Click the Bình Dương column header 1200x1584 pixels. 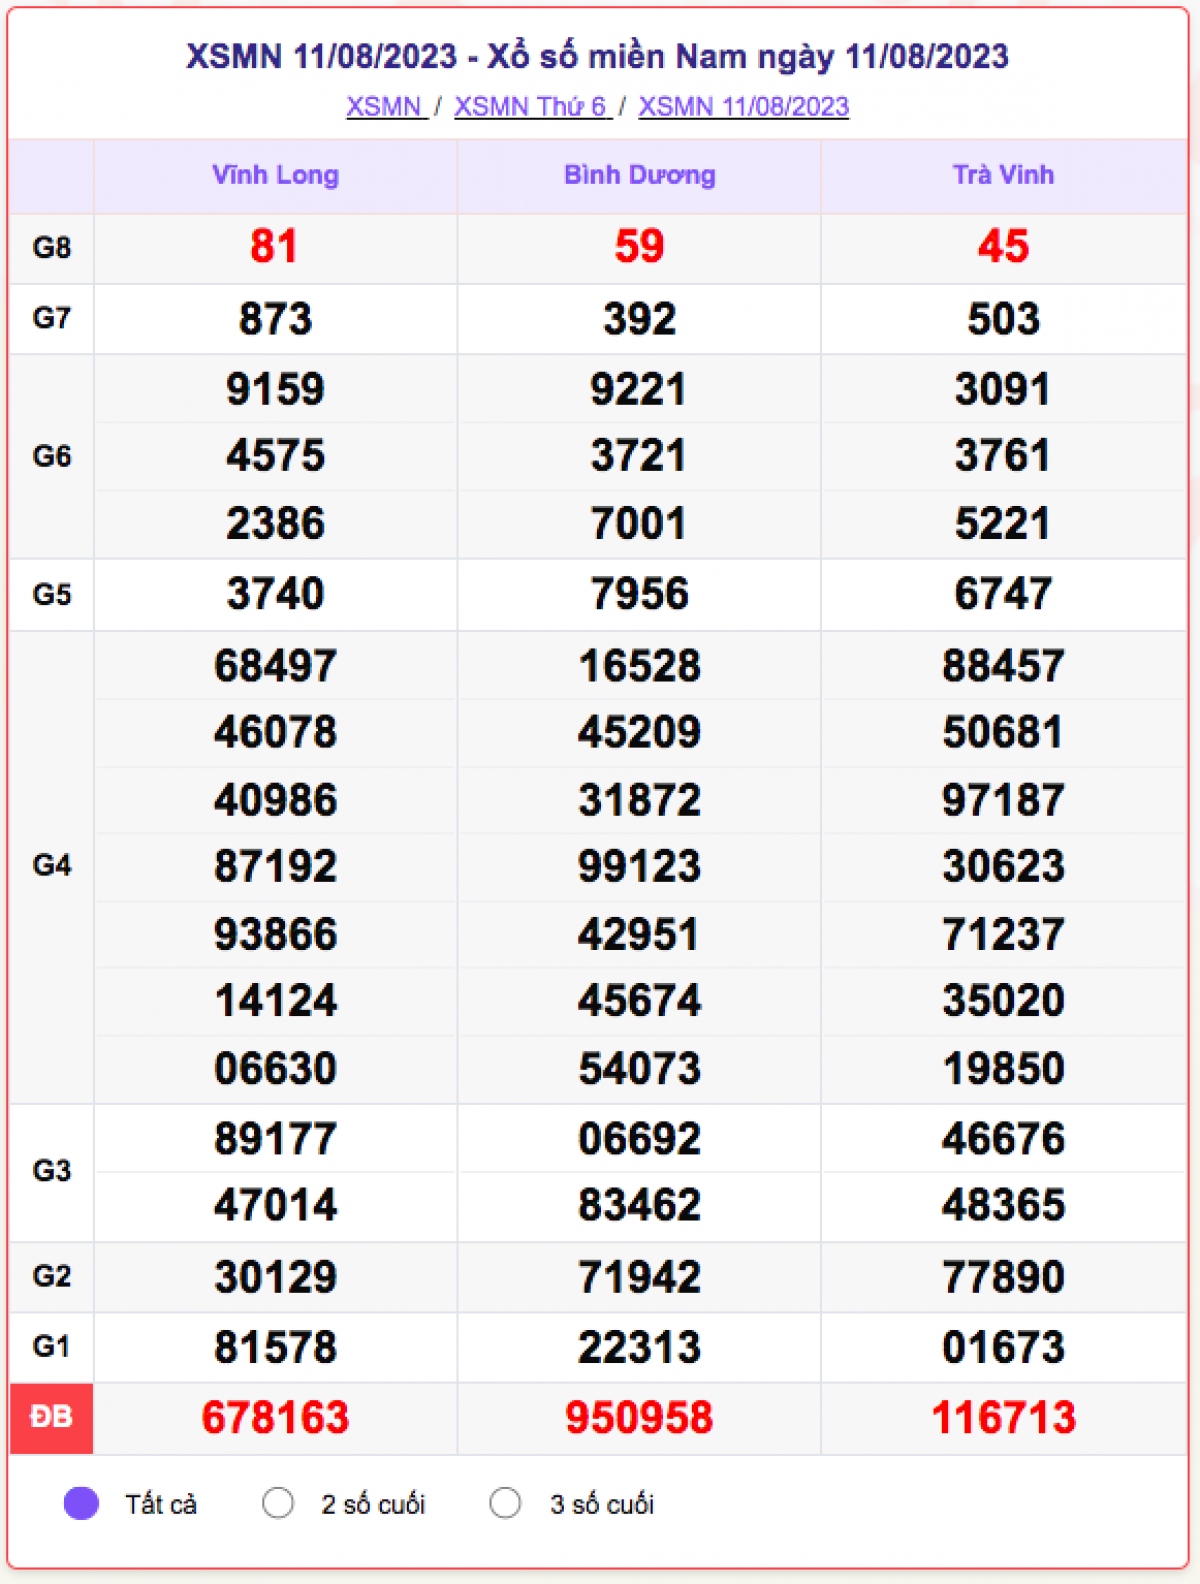[640, 175]
